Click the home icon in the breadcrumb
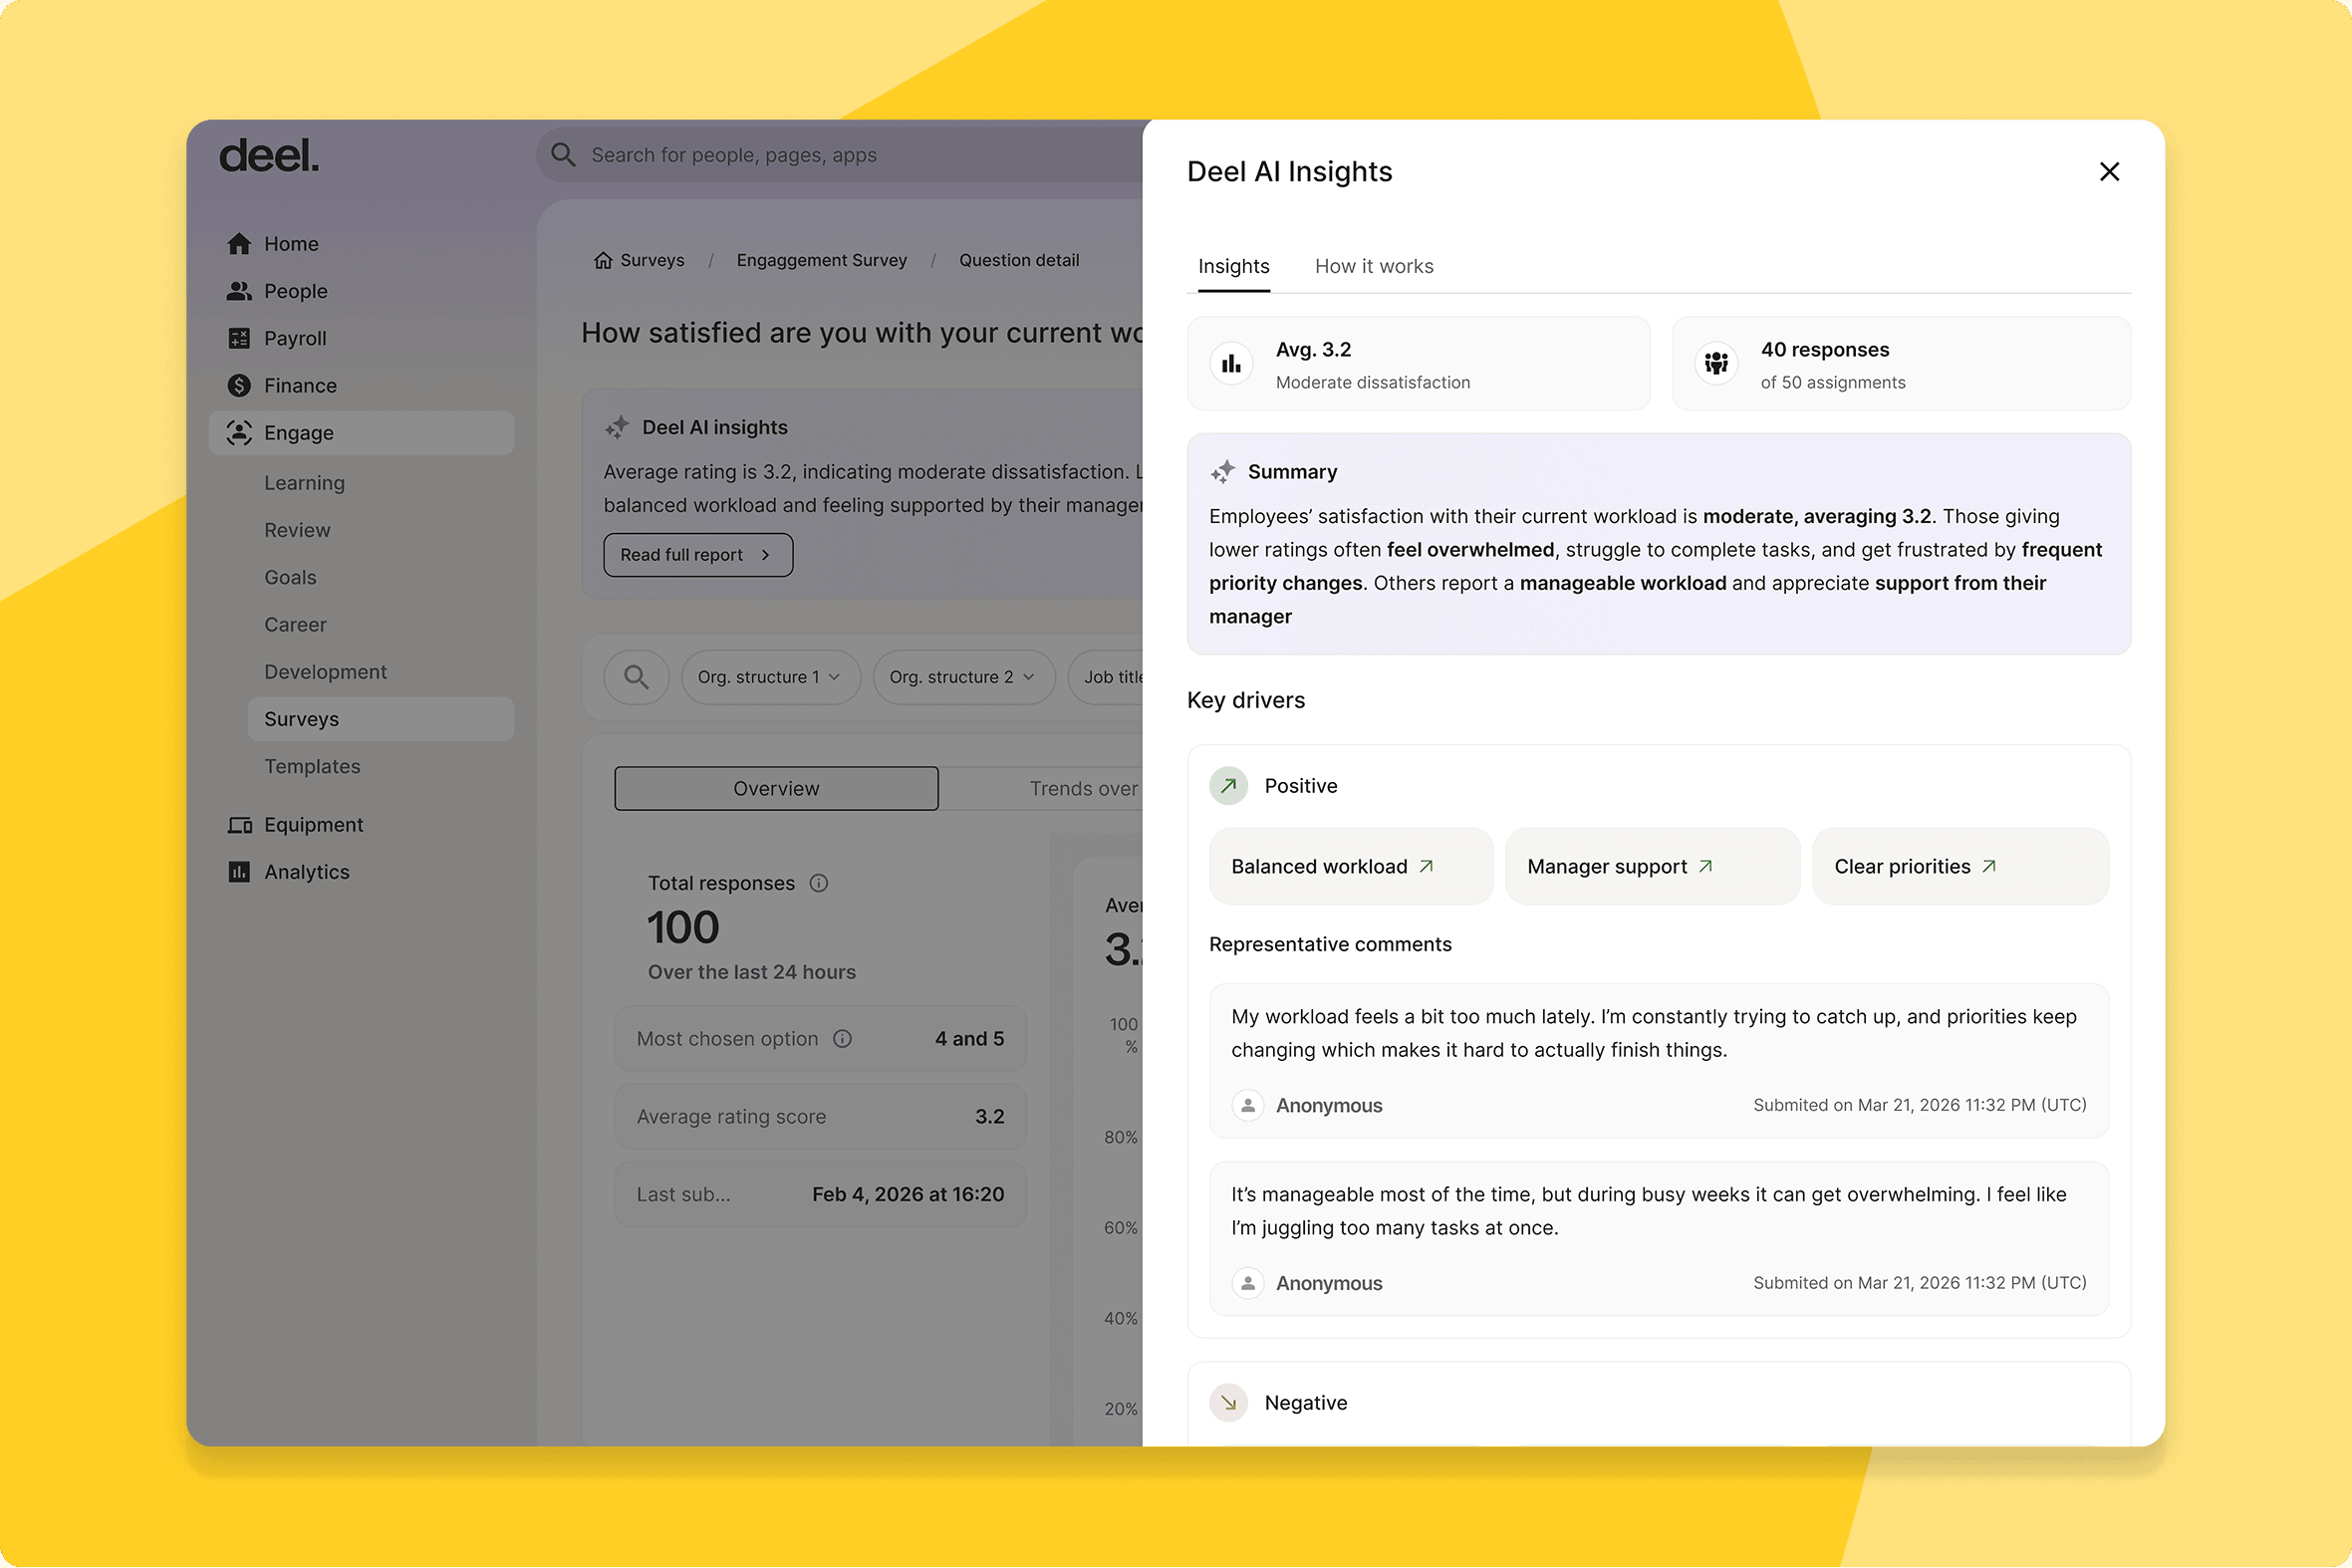2352x1568 pixels. [603, 260]
